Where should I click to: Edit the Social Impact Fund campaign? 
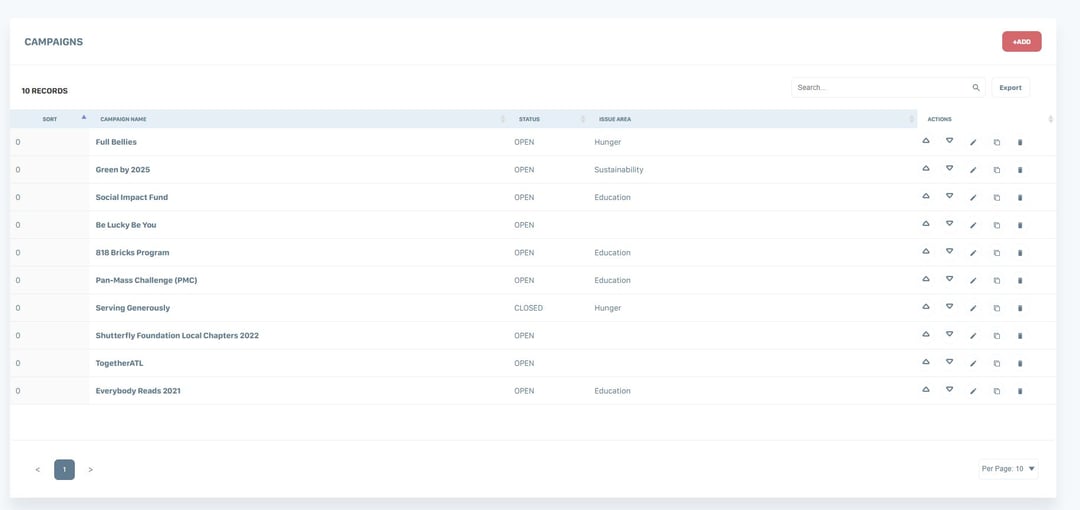pos(973,198)
